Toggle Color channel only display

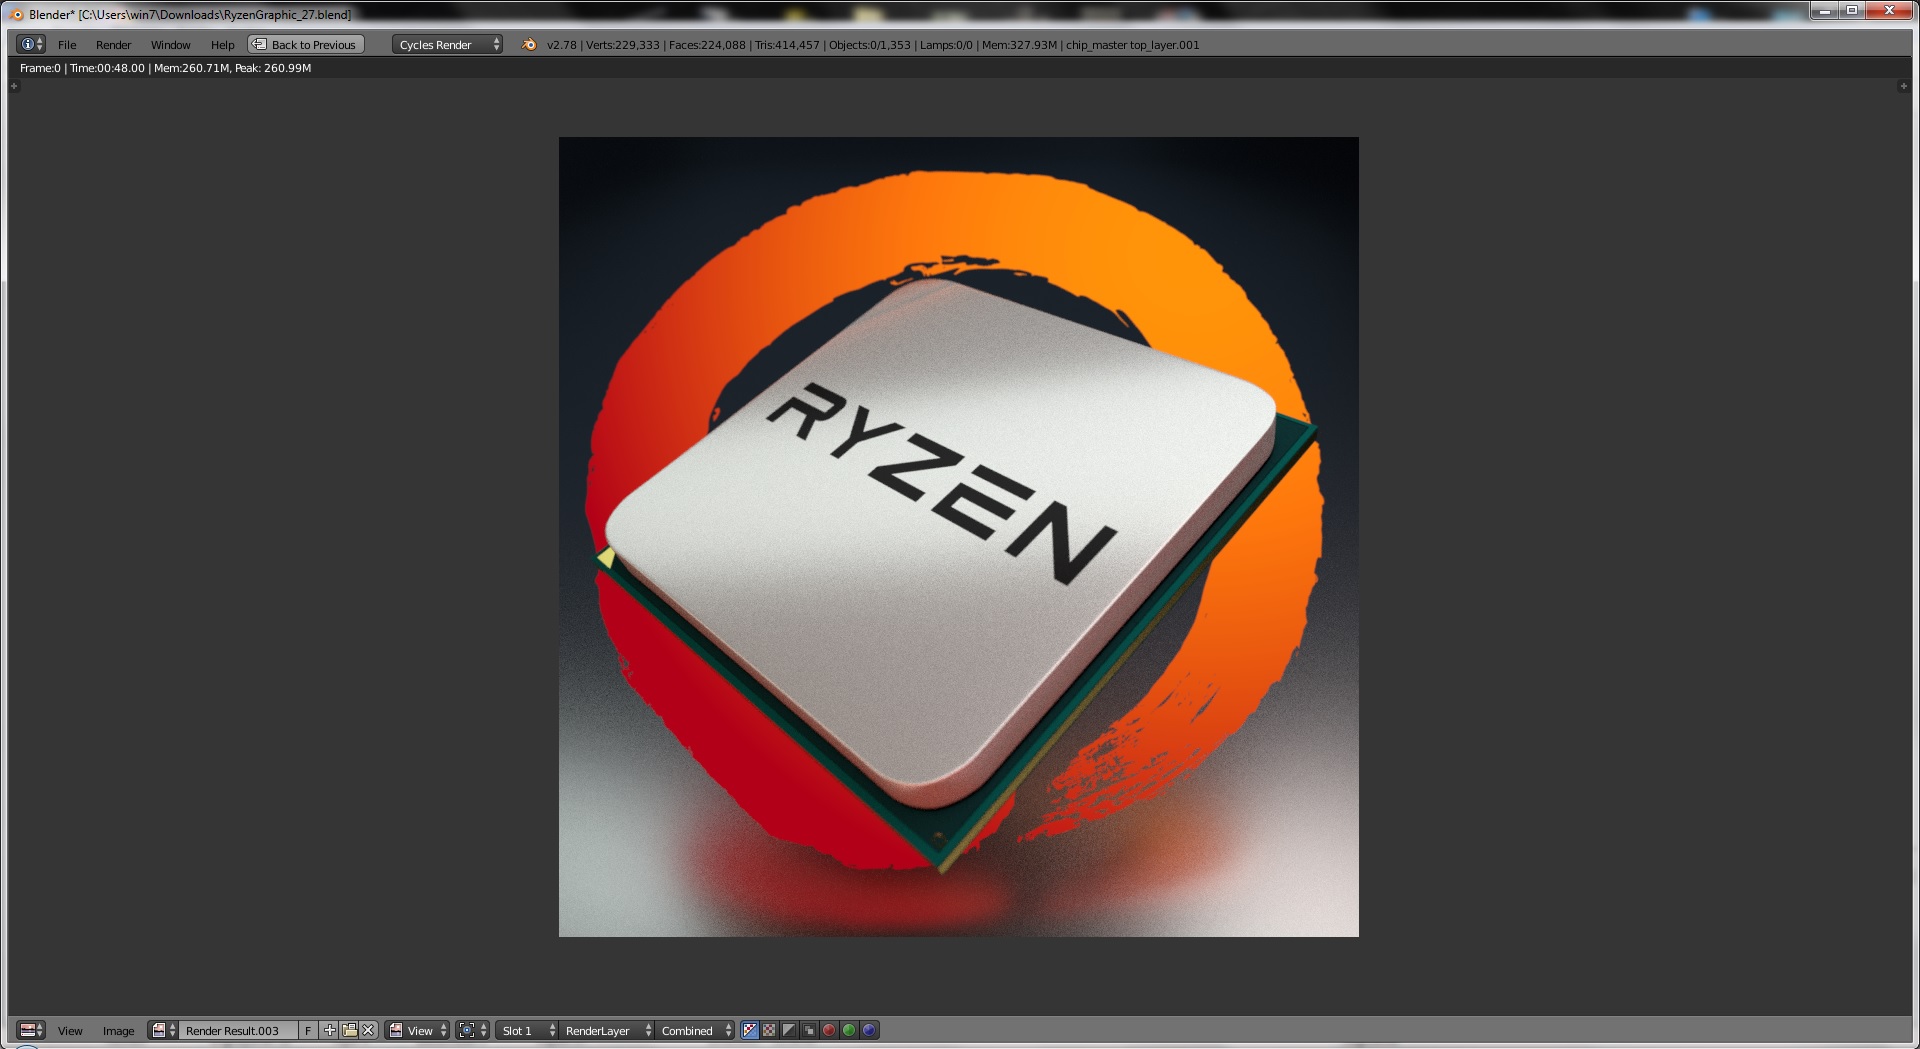click(x=769, y=1030)
